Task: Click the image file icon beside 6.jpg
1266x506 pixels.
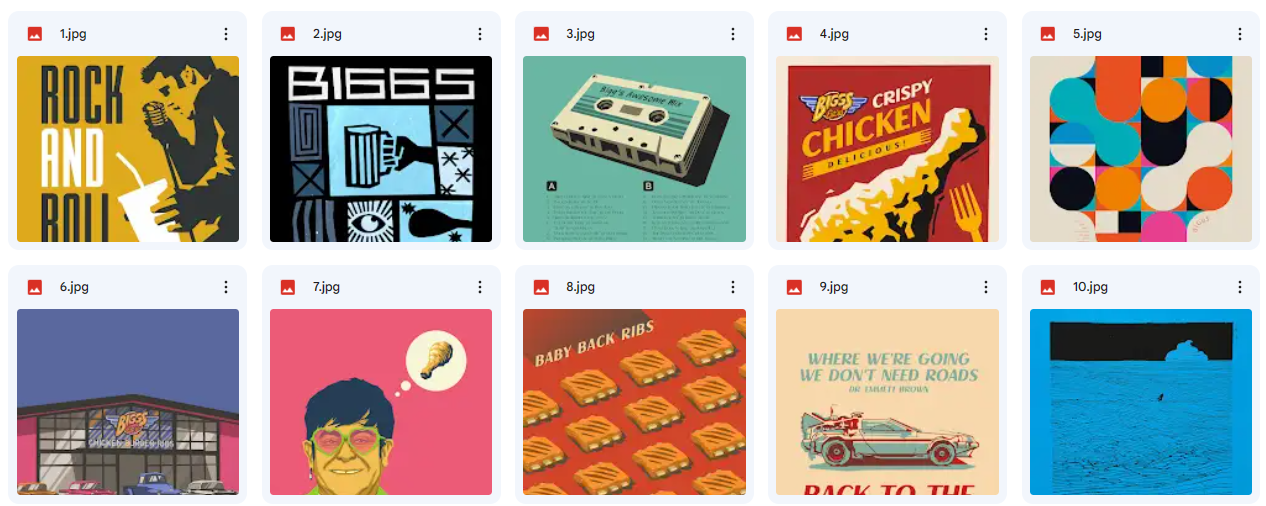Action: tap(35, 287)
